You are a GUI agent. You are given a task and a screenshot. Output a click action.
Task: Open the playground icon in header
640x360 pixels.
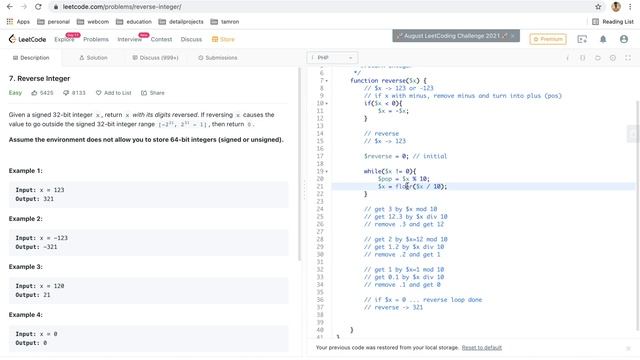click(x=582, y=39)
